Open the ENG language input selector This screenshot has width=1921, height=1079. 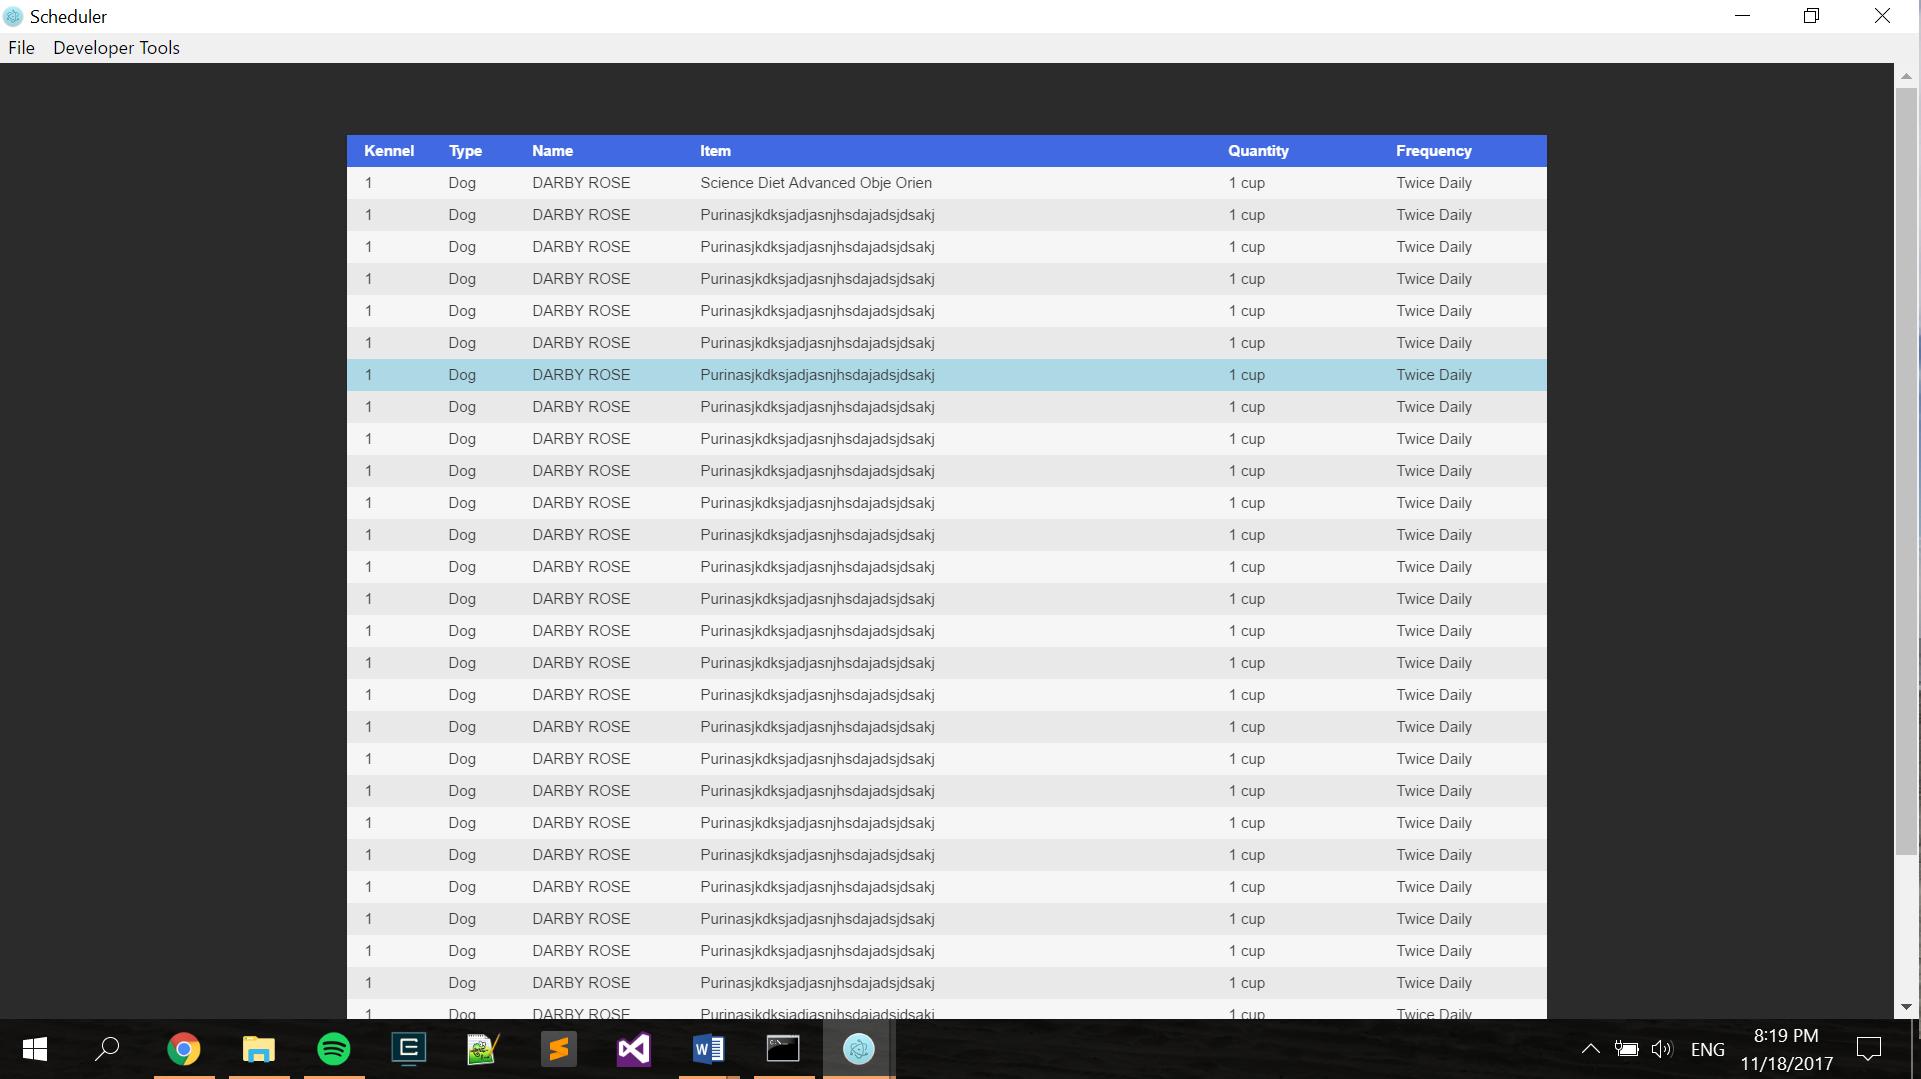(x=1707, y=1049)
